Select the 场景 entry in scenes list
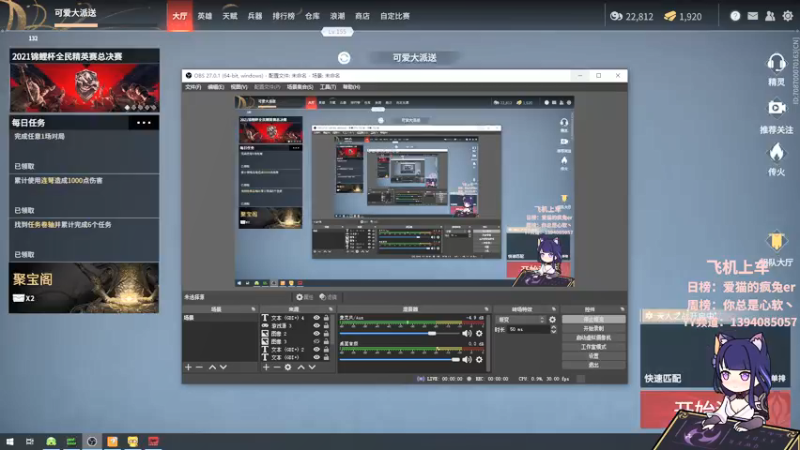Viewport: 800px width, 450px height. tap(220, 318)
